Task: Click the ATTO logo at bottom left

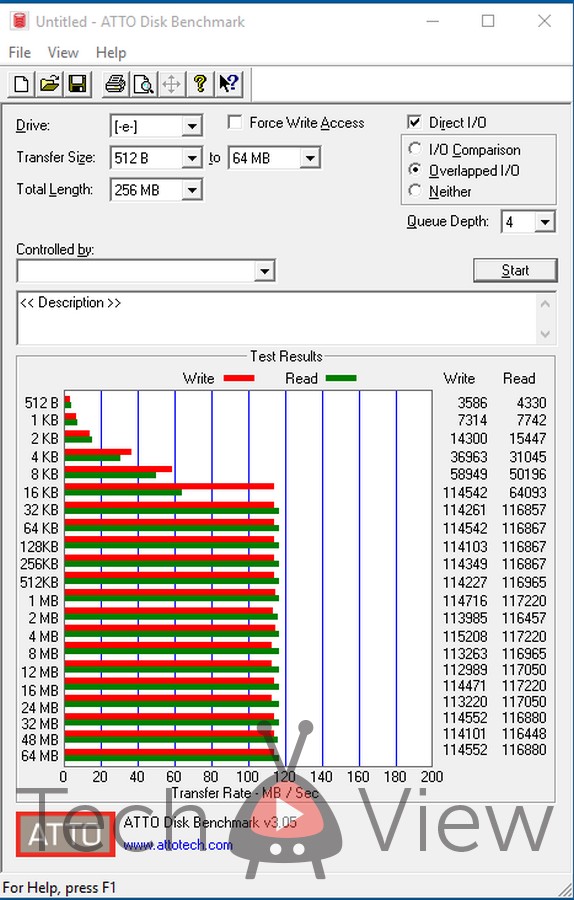Action: click(x=65, y=835)
